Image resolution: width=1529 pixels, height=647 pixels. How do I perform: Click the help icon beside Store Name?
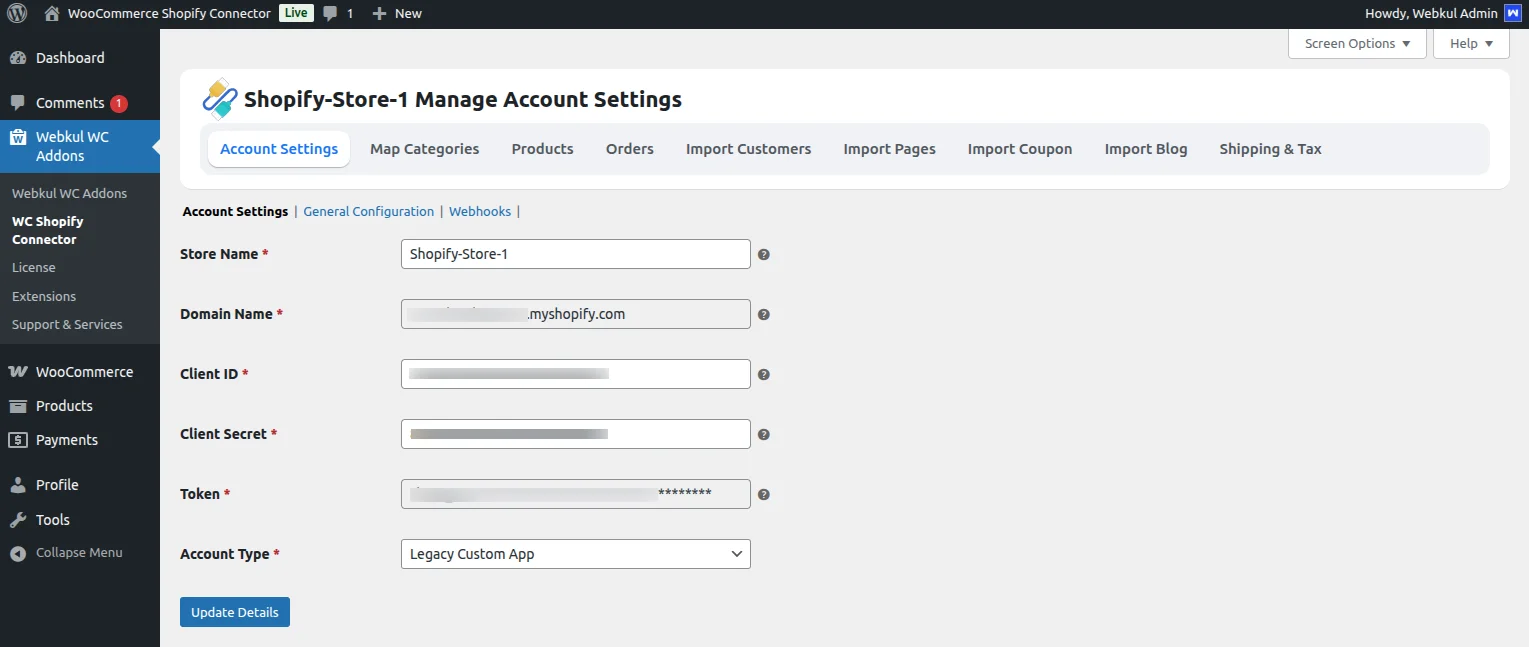click(x=764, y=255)
